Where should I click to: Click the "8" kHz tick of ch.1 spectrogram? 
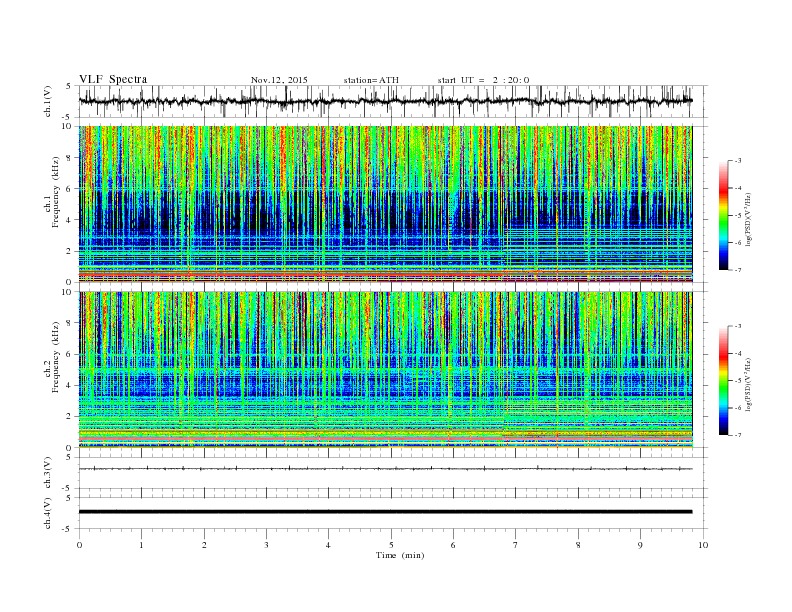(x=69, y=158)
